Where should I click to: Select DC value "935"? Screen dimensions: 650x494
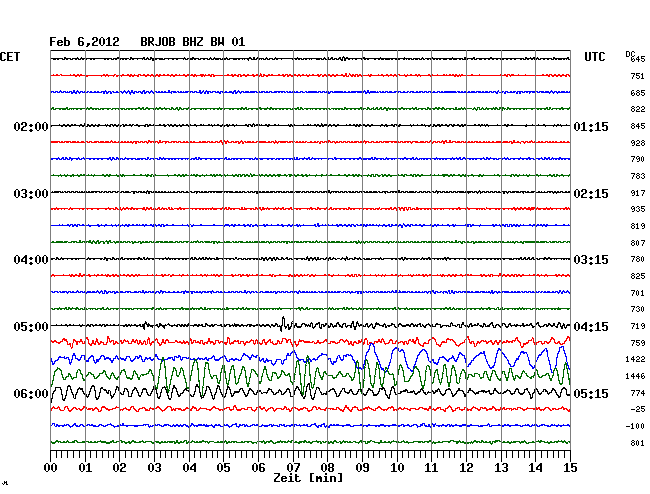pos(638,209)
